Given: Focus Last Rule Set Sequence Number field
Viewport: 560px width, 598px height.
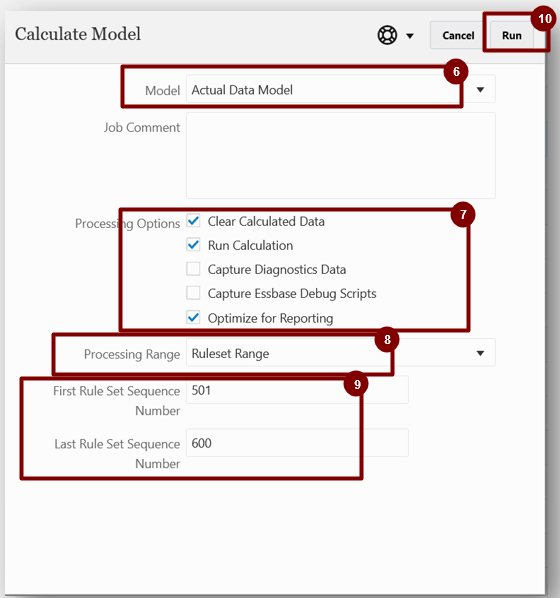Looking at the screenshot, I should coord(297,443).
